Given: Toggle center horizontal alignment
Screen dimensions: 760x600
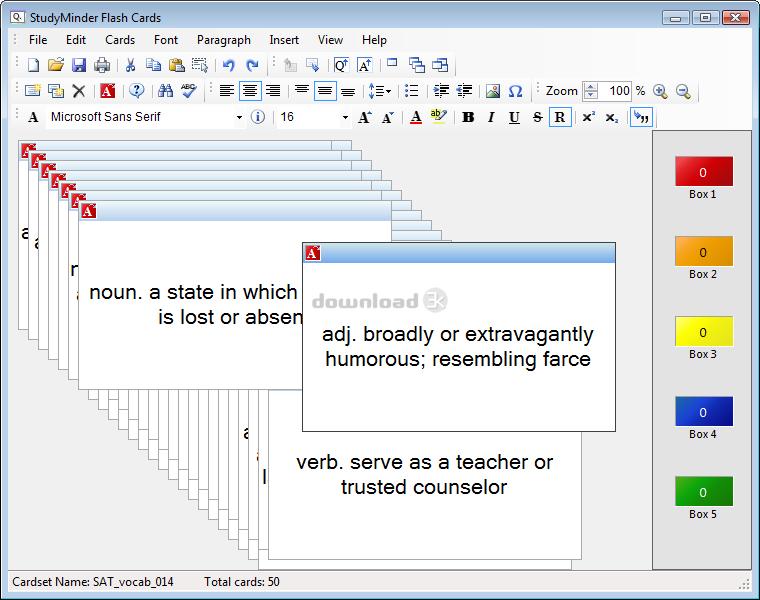Looking at the screenshot, I should (x=250, y=91).
